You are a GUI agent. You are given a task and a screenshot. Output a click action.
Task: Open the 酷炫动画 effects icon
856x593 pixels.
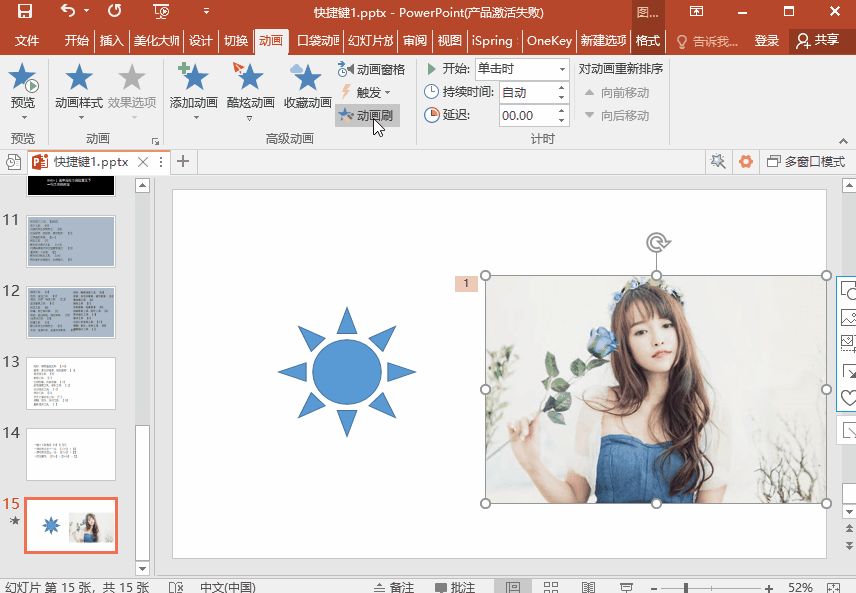(x=249, y=78)
